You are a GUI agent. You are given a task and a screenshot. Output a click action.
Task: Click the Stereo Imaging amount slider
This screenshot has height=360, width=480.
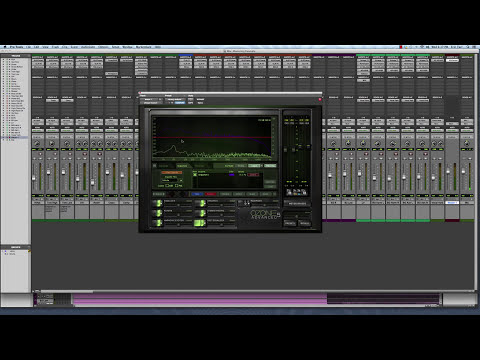221,215
